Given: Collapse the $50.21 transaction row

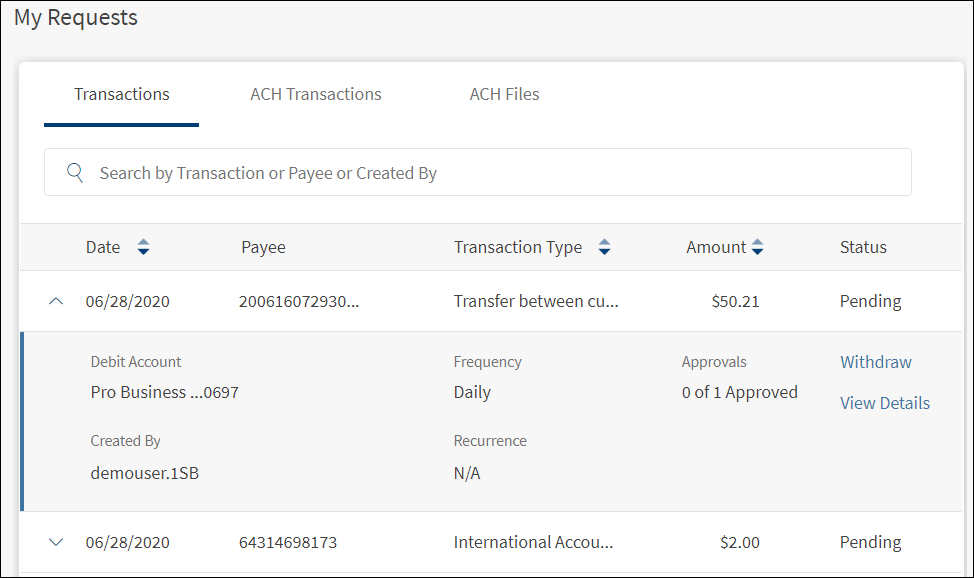Looking at the screenshot, I should coord(56,301).
